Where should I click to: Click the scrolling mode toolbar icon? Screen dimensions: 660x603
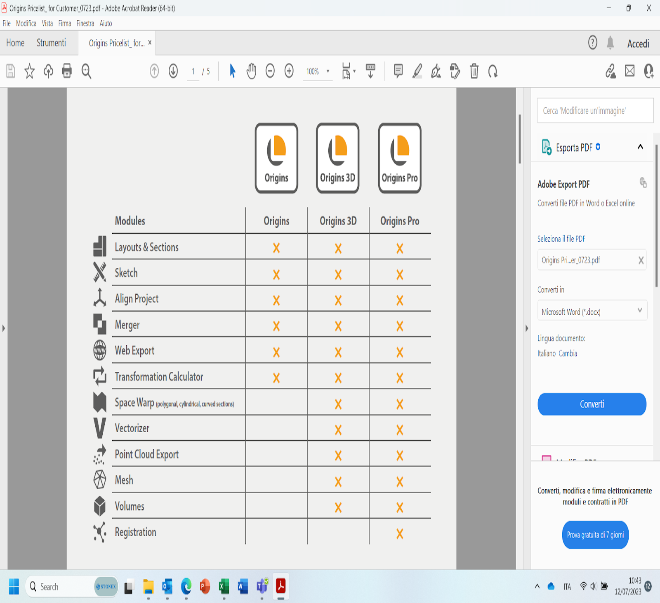(370, 71)
